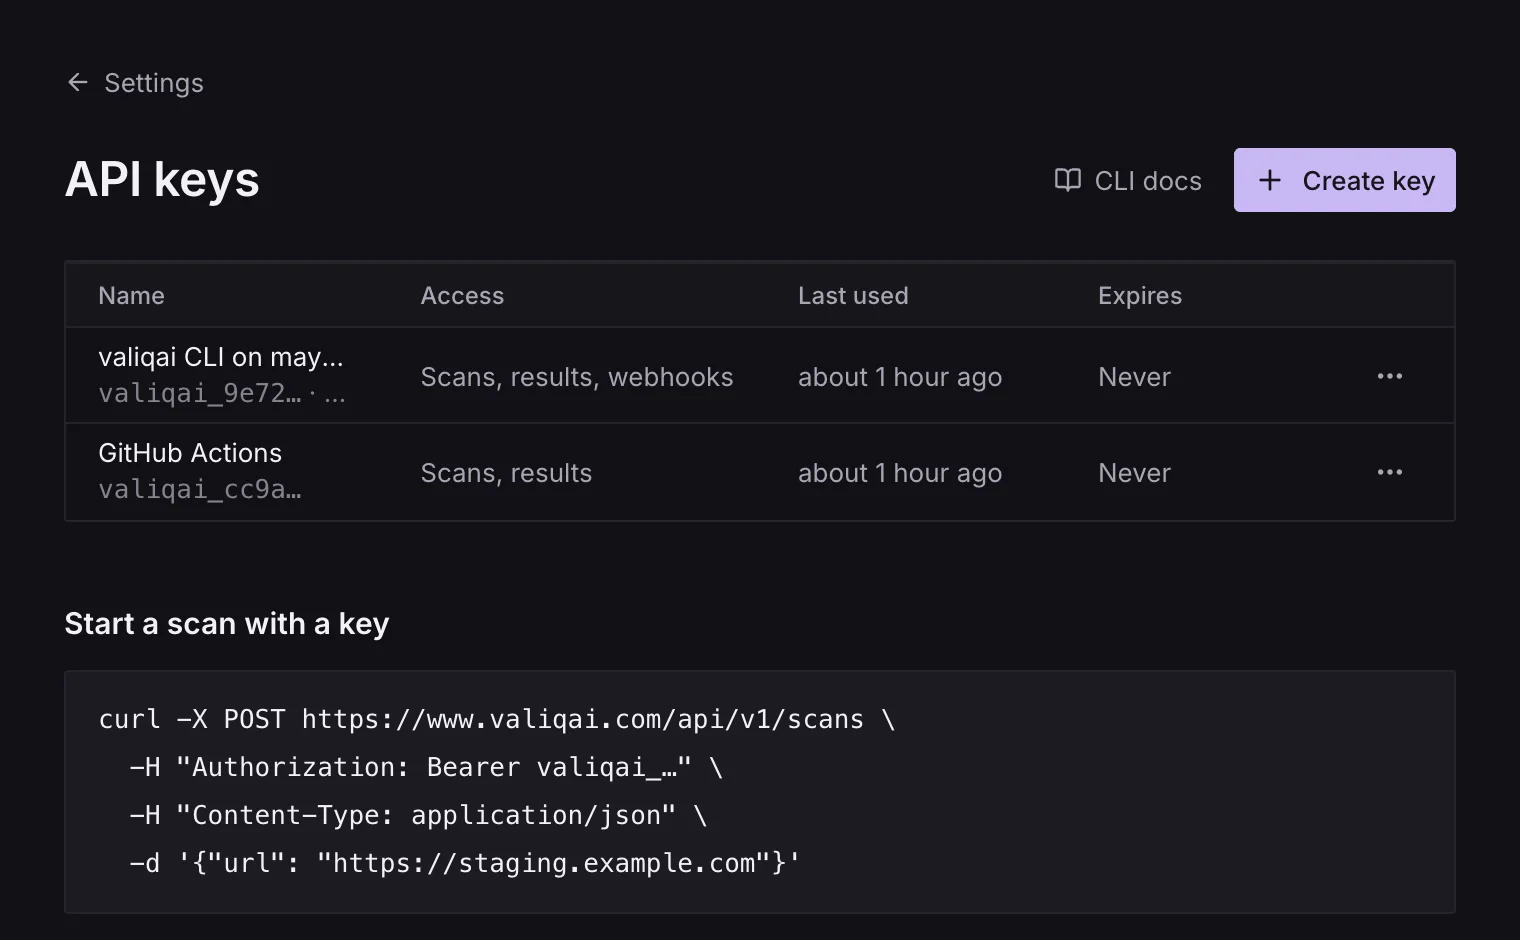Click the 'Scans, results' access cell

click(506, 473)
